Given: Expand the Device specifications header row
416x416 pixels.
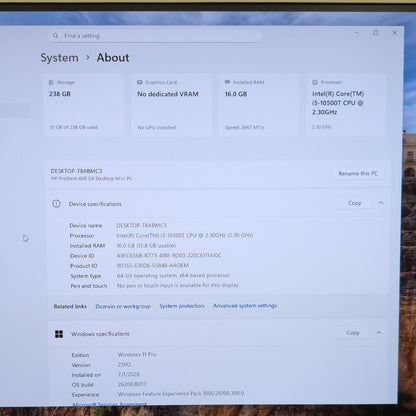Looking at the screenshot, I should [x=218, y=203].
